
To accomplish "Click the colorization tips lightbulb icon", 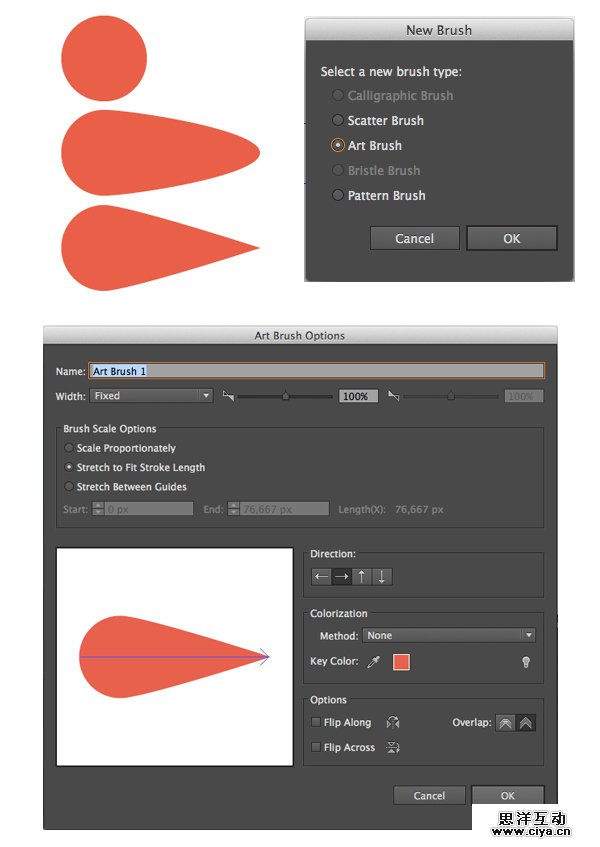I will click(526, 662).
